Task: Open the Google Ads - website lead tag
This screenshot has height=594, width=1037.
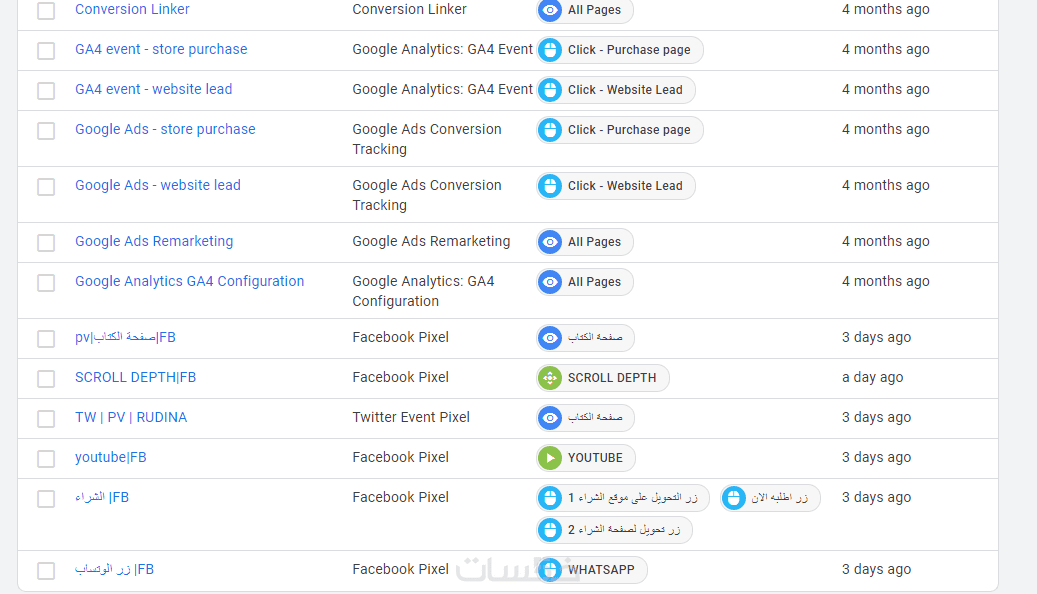Action: click(x=157, y=185)
